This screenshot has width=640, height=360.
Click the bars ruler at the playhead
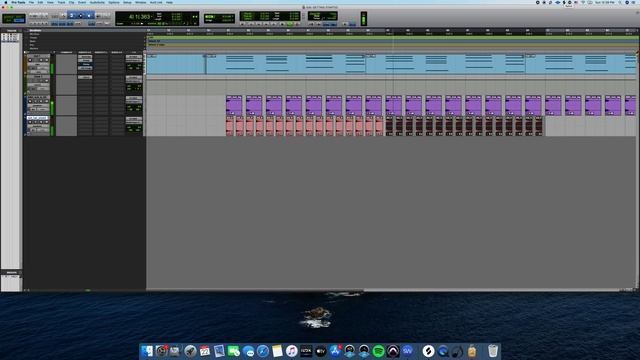[393, 31]
